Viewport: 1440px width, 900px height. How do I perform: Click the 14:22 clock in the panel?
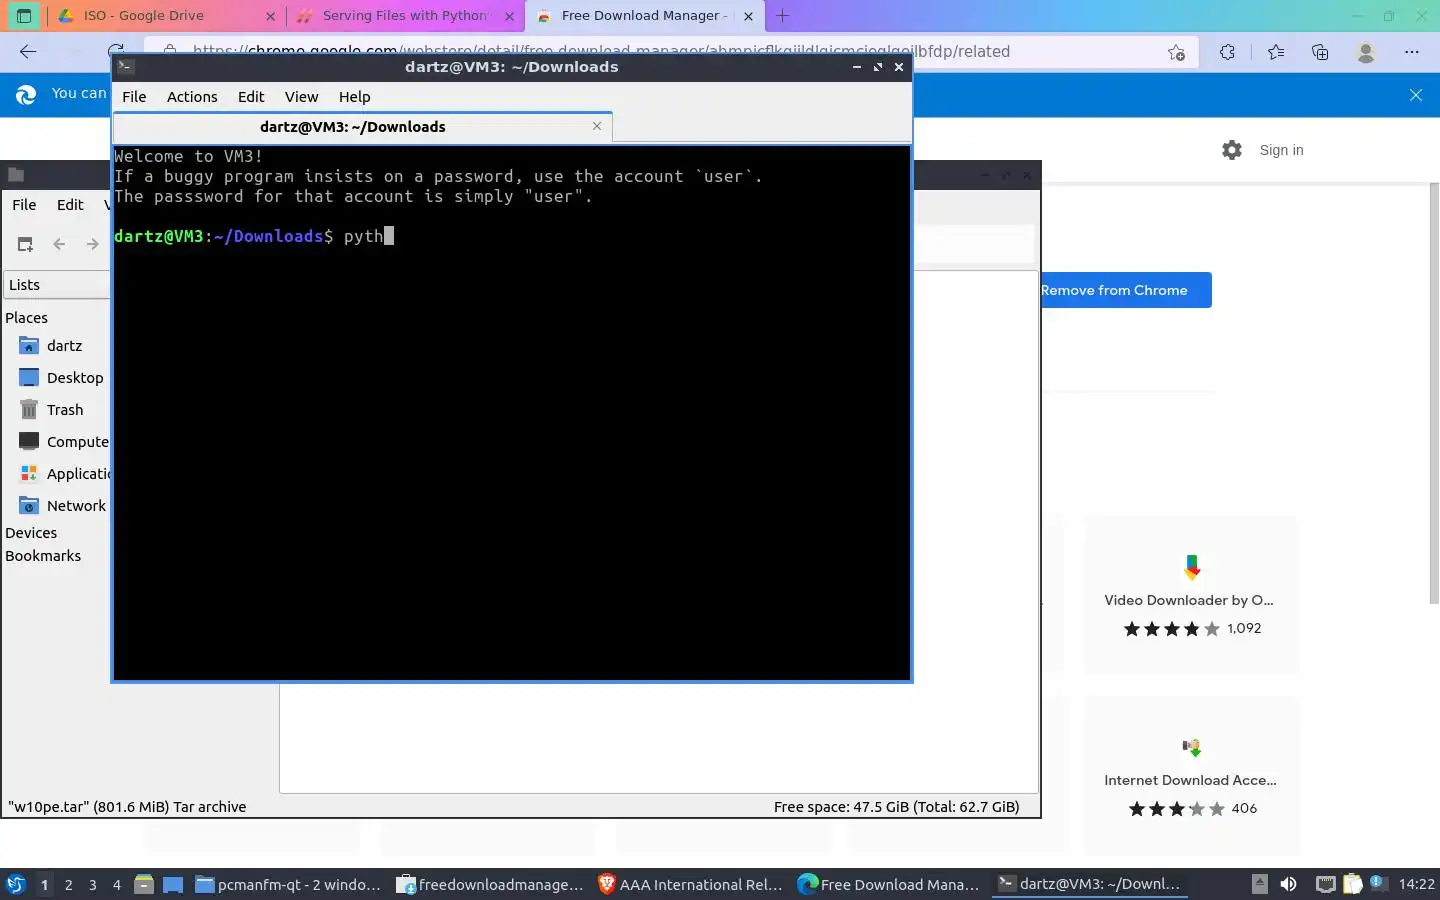click(x=1416, y=884)
